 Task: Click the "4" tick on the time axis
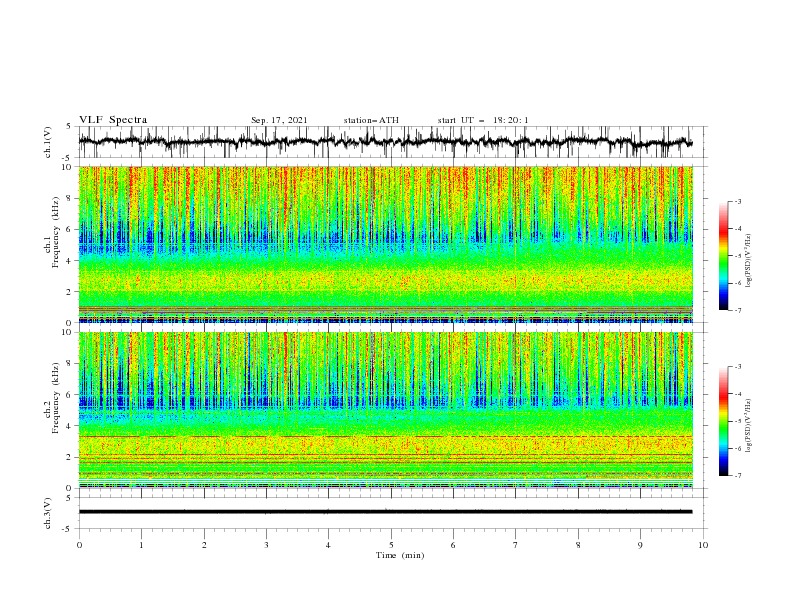328,545
